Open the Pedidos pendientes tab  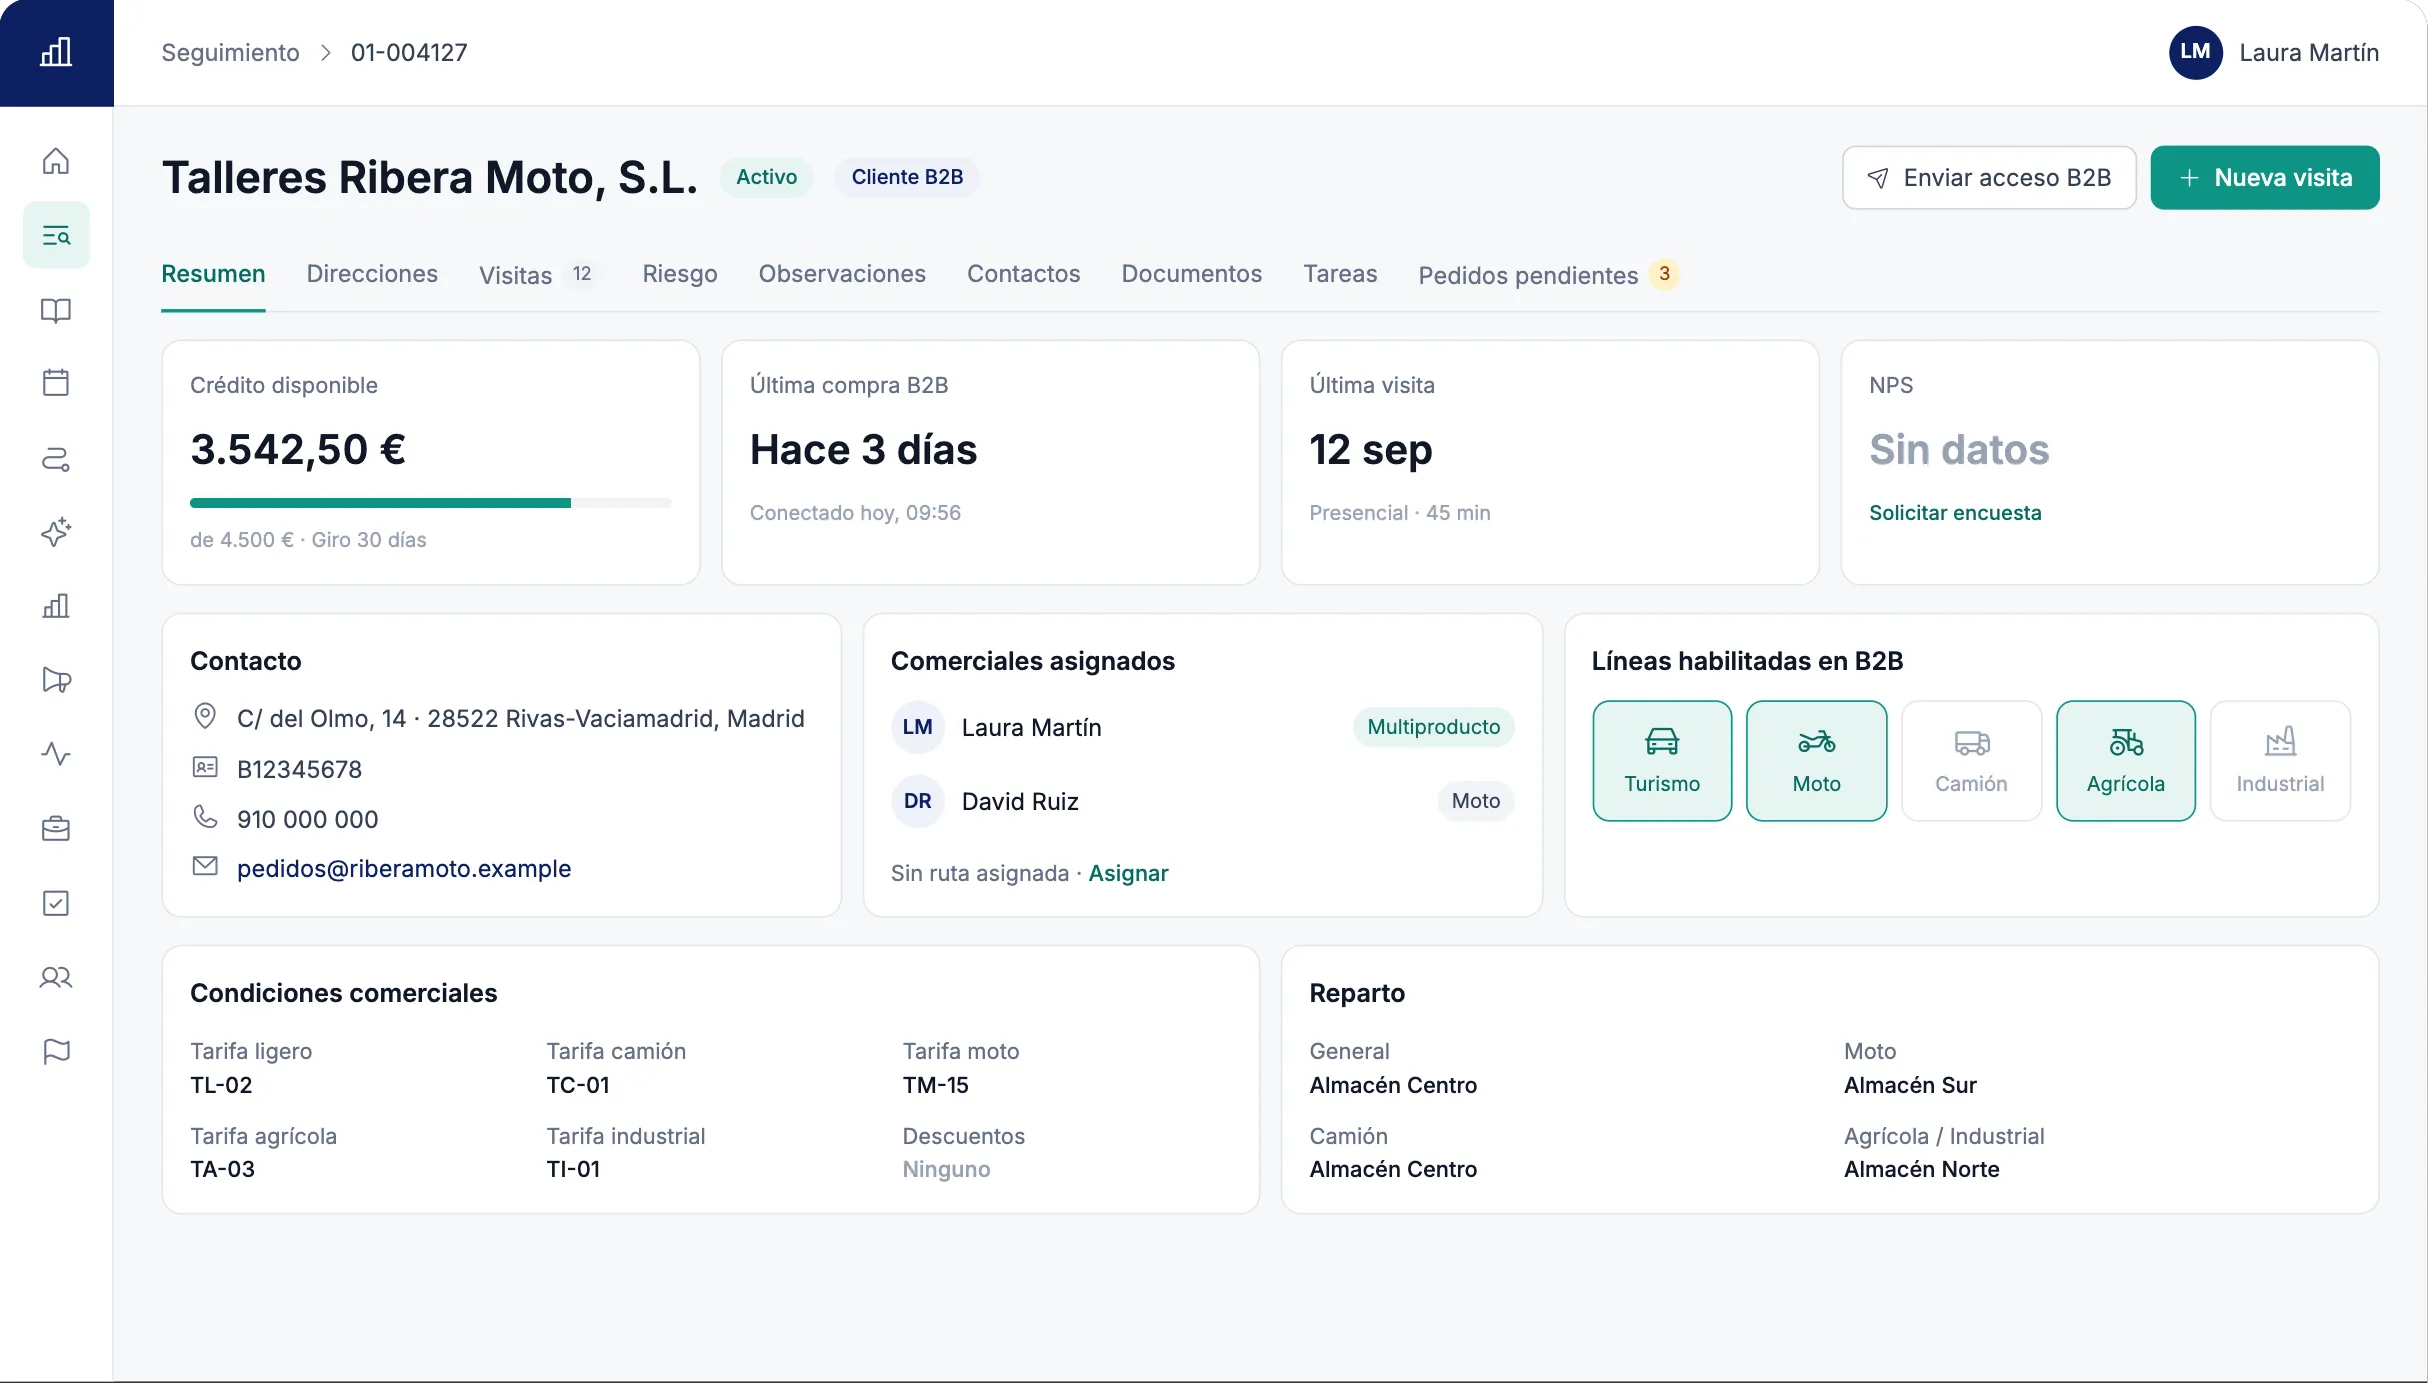[x=1548, y=274]
